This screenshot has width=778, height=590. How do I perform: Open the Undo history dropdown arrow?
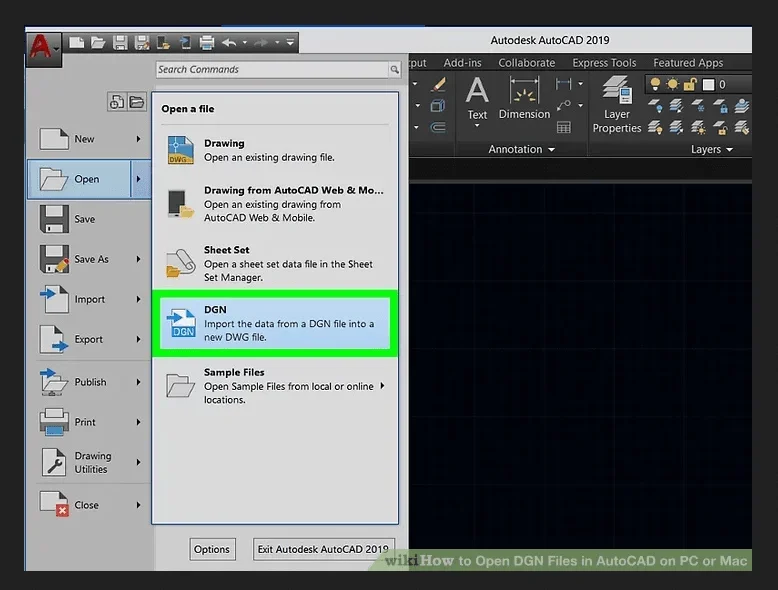[x=245, y=43]
